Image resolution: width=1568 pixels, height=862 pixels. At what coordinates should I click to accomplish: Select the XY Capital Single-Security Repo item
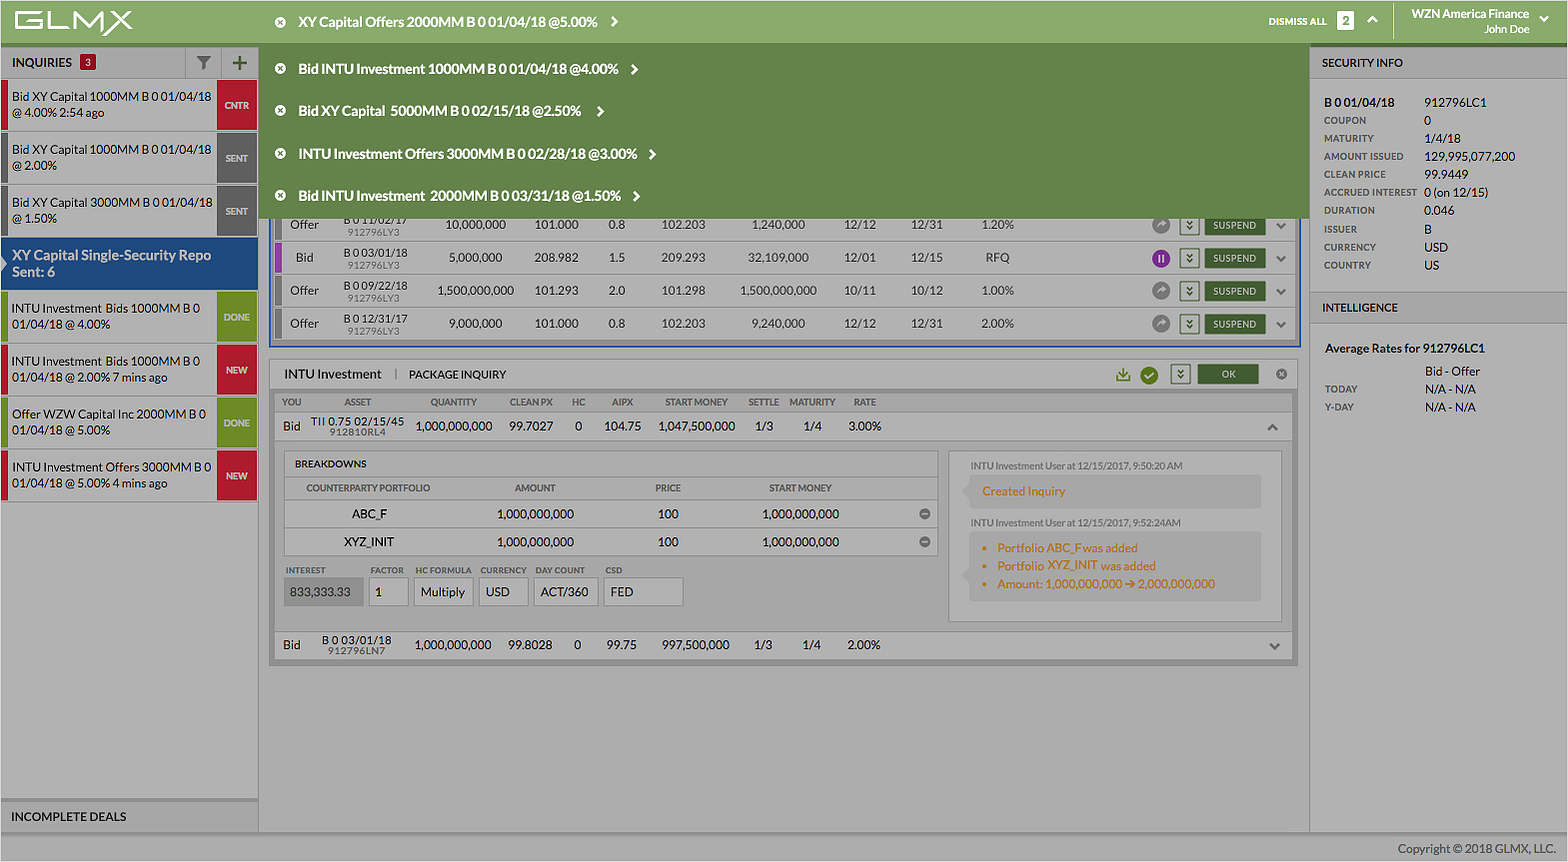coord(129,264)
